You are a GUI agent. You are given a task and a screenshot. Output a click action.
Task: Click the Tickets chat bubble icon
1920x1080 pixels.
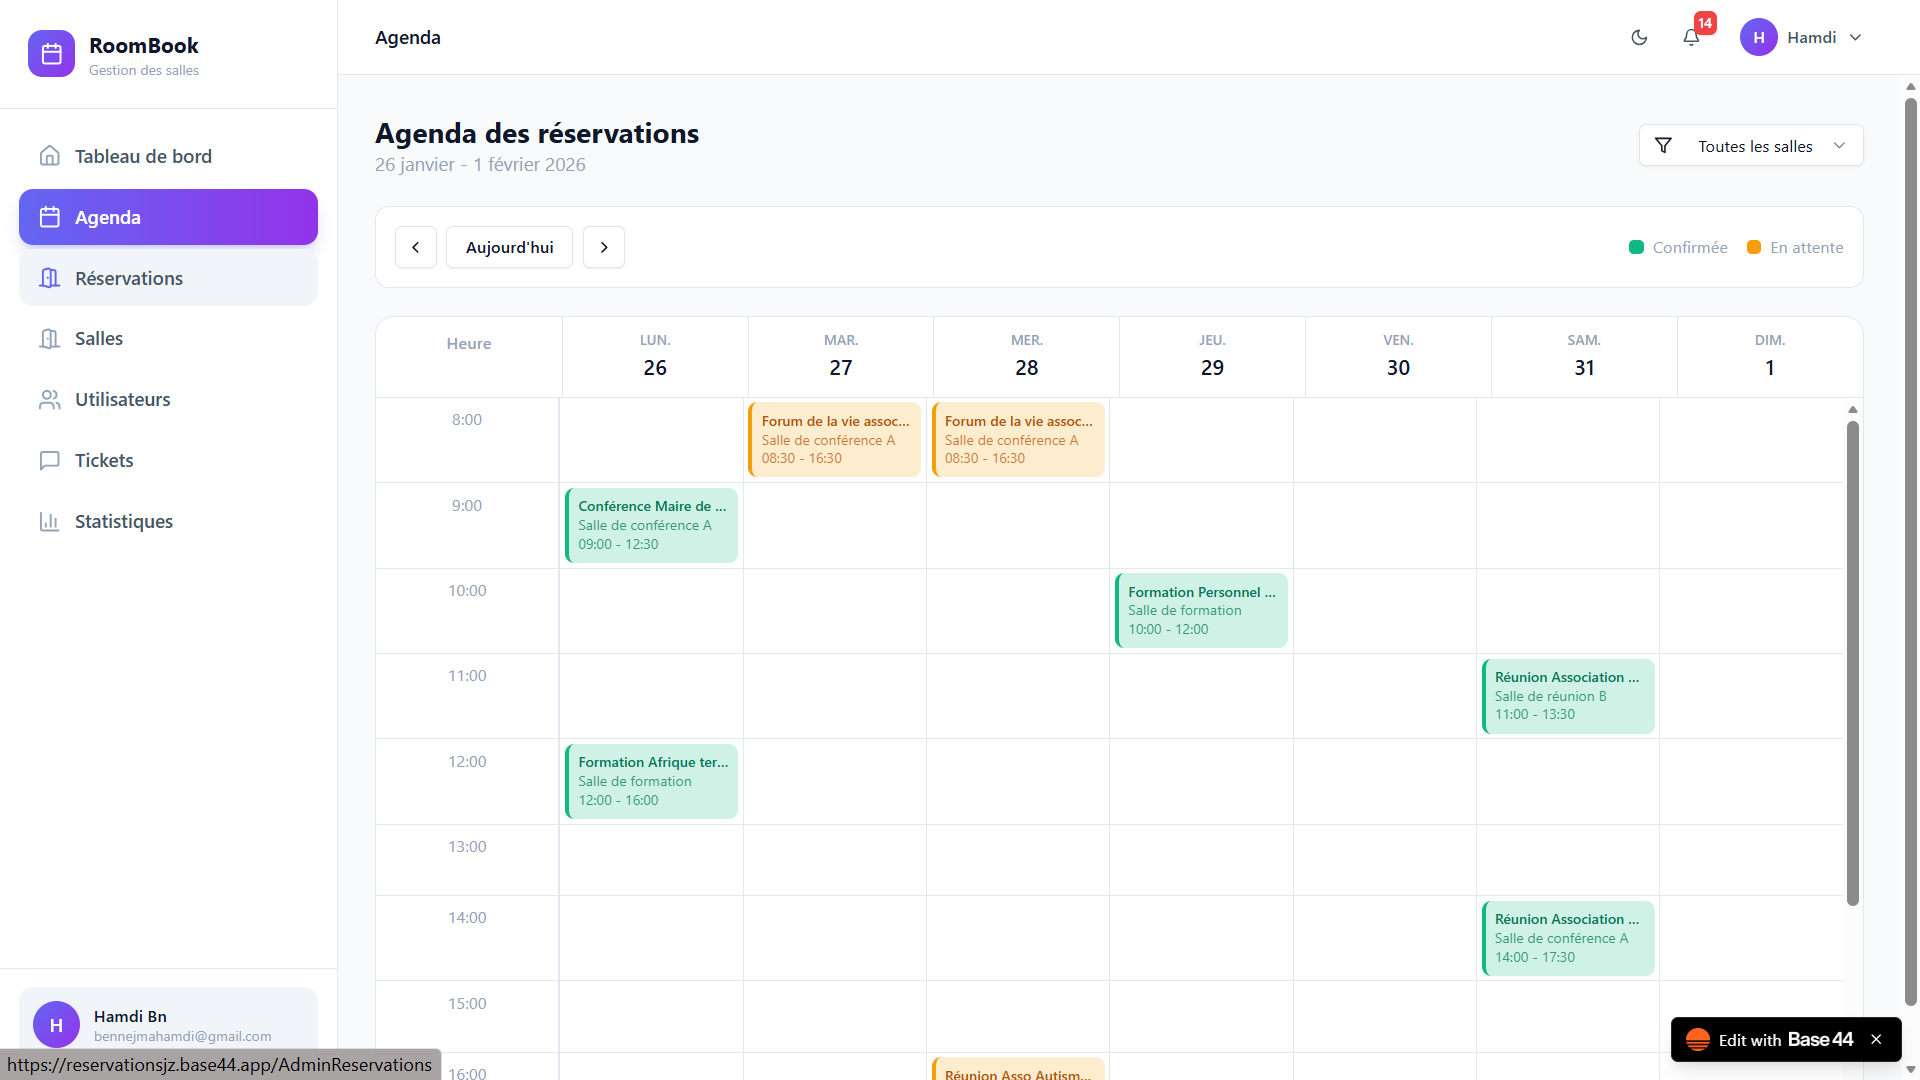(x=49, y=460)
